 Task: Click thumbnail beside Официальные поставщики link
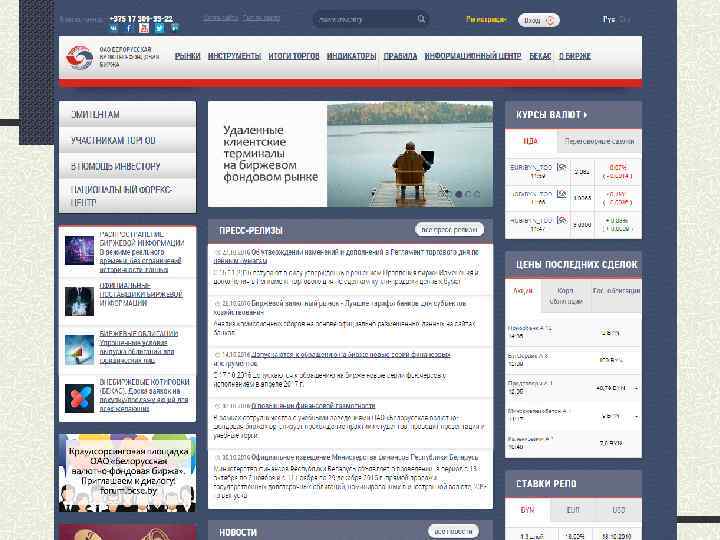79,301
